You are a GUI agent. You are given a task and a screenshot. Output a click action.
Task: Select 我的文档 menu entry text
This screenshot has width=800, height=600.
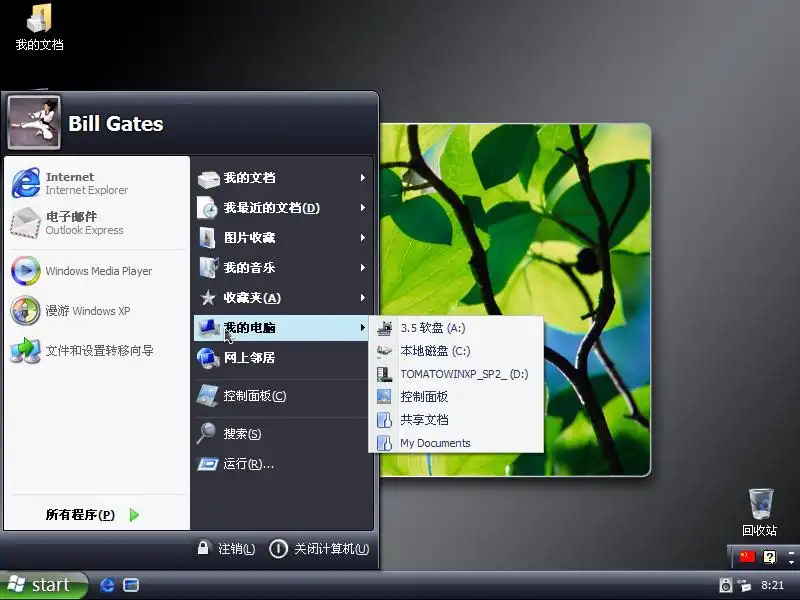[x=249, y=178]
